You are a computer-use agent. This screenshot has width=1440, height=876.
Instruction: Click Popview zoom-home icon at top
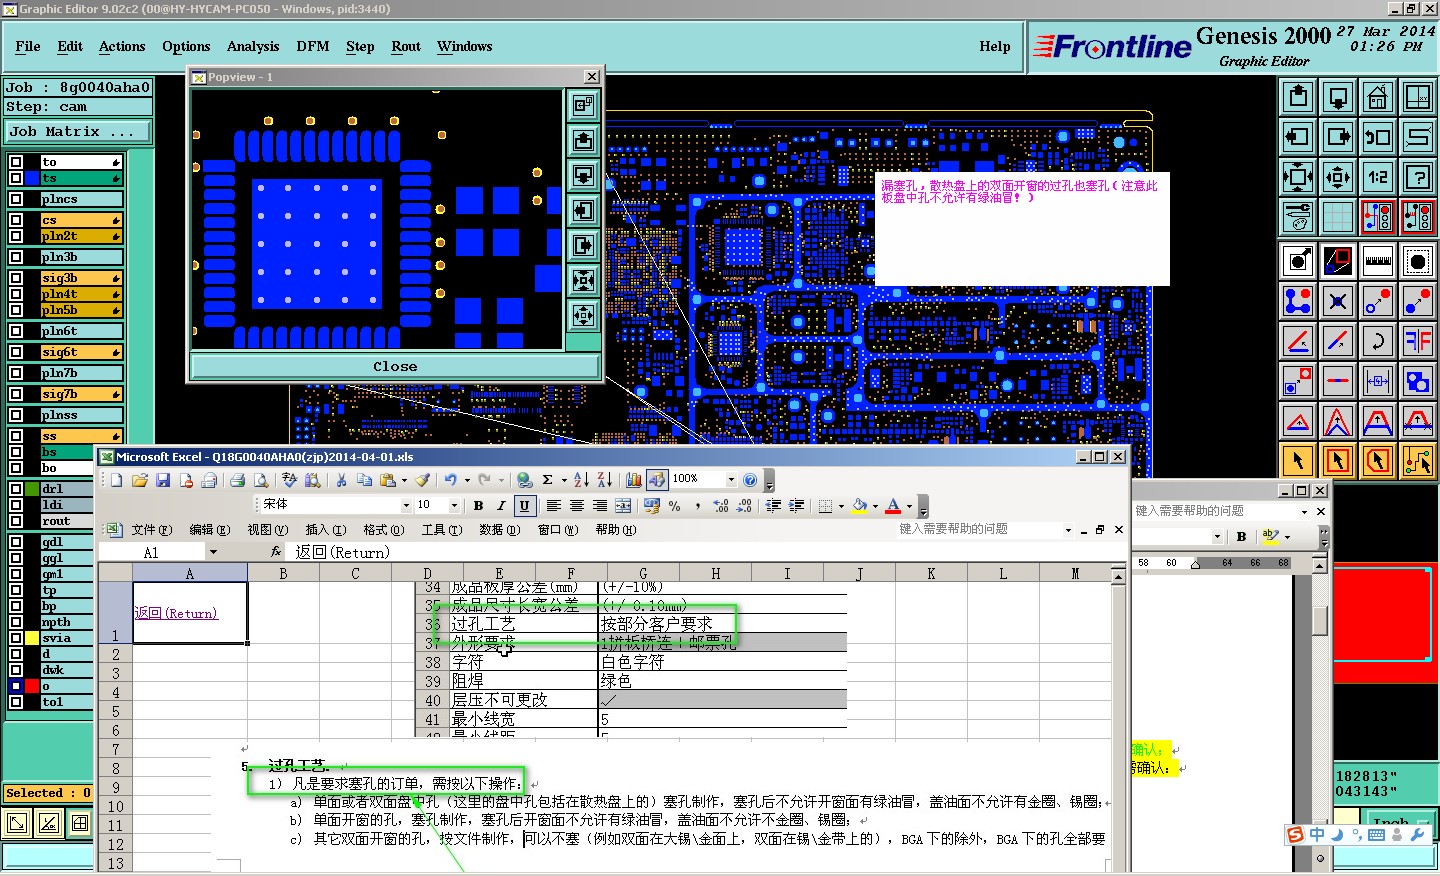click(x=584, y=105)
